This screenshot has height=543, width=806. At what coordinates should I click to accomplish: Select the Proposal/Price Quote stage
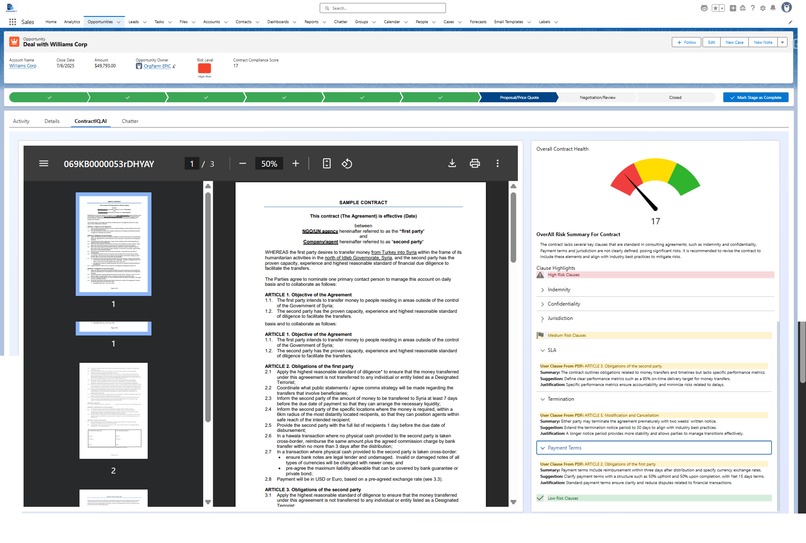point(519,97)
